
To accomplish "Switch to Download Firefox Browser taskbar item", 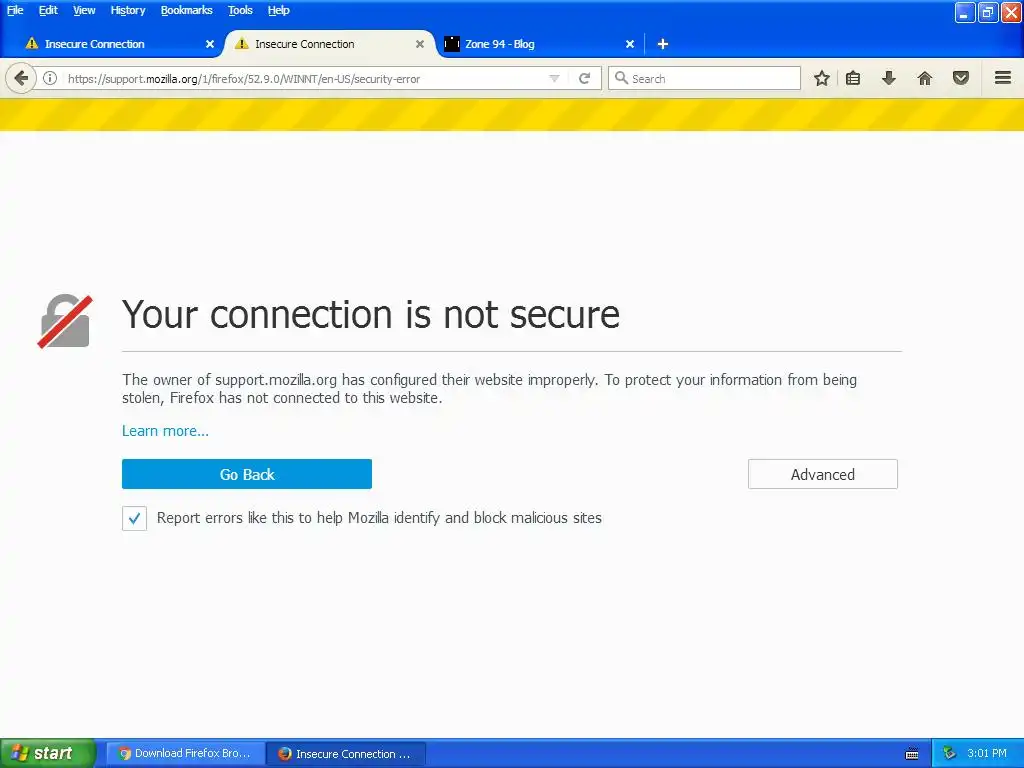I will (185, 754).
